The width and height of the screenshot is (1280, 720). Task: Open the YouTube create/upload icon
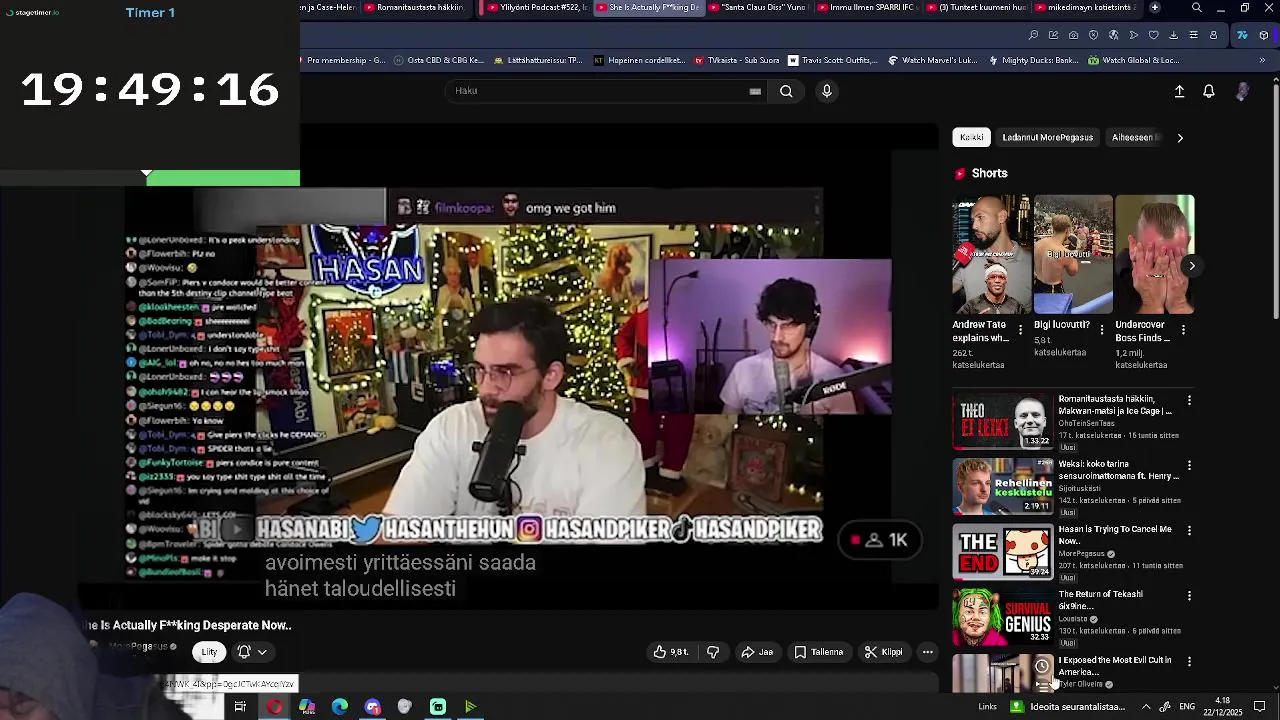1179,91
